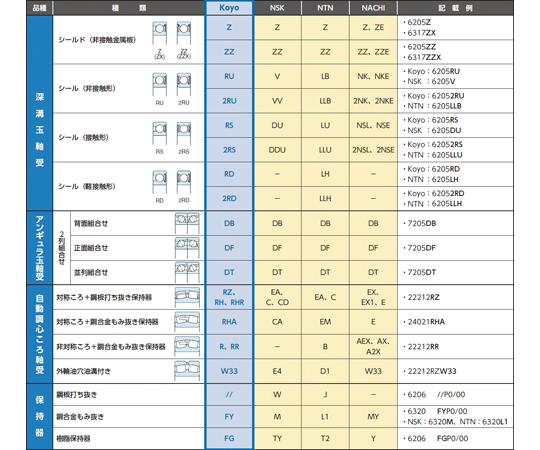Click the 樹脂保持器 row label
The height and width of the screenshot is (450, 540).
click(73, 438)
